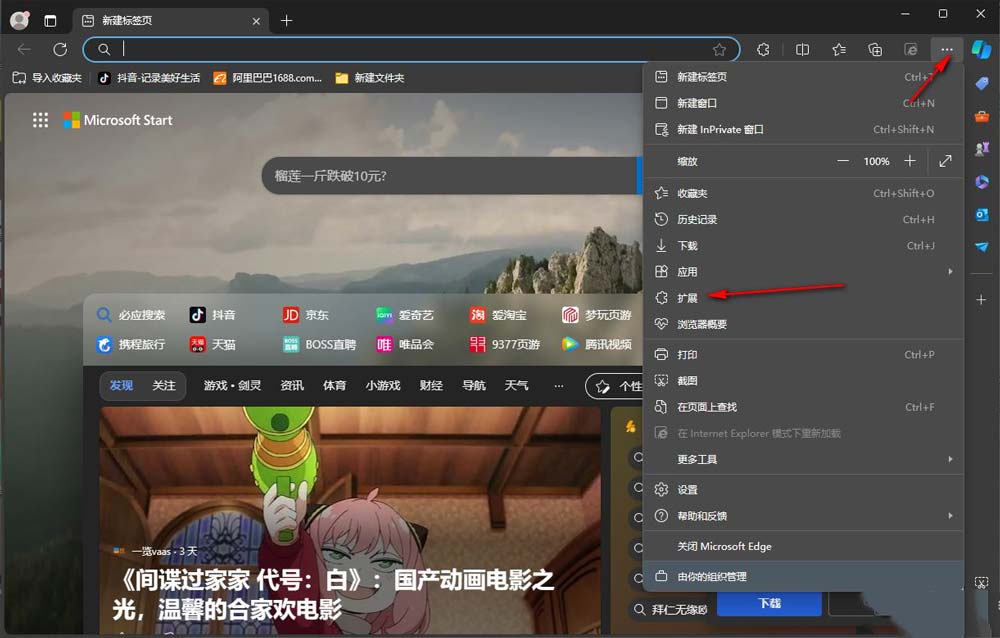1000x638 pixels.
Task: Open the 腾讯视频 quick link
Action: coord(597,345)
